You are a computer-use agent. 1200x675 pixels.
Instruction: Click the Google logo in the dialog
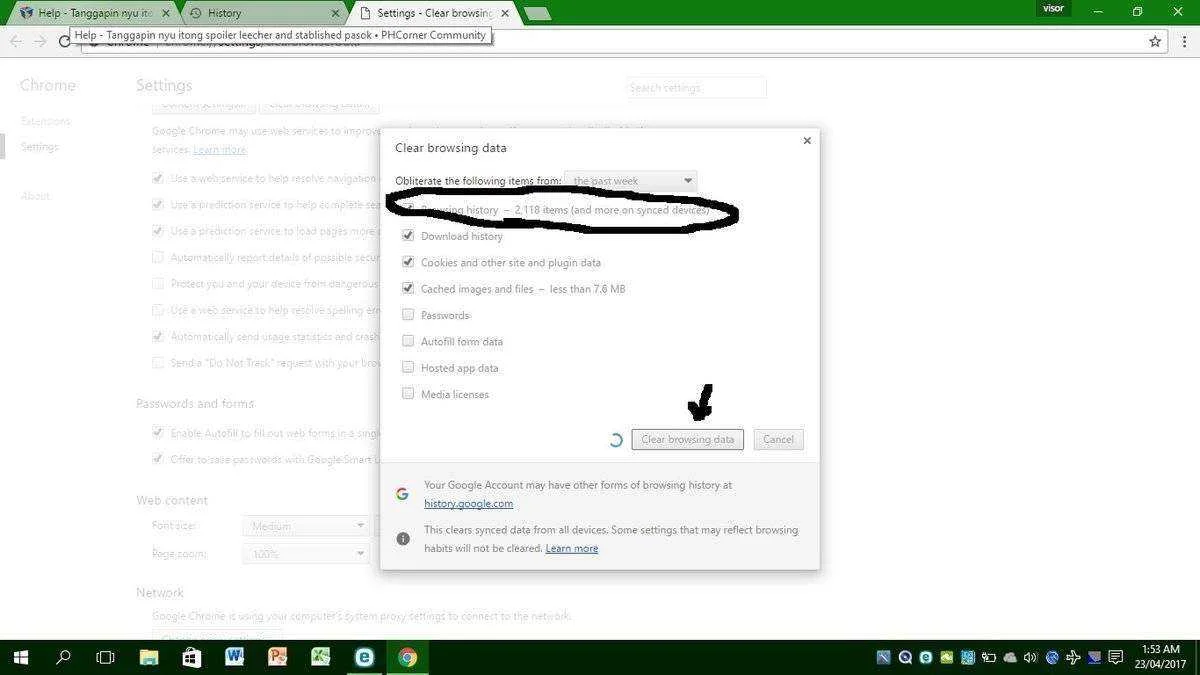(x=402, y=494)
